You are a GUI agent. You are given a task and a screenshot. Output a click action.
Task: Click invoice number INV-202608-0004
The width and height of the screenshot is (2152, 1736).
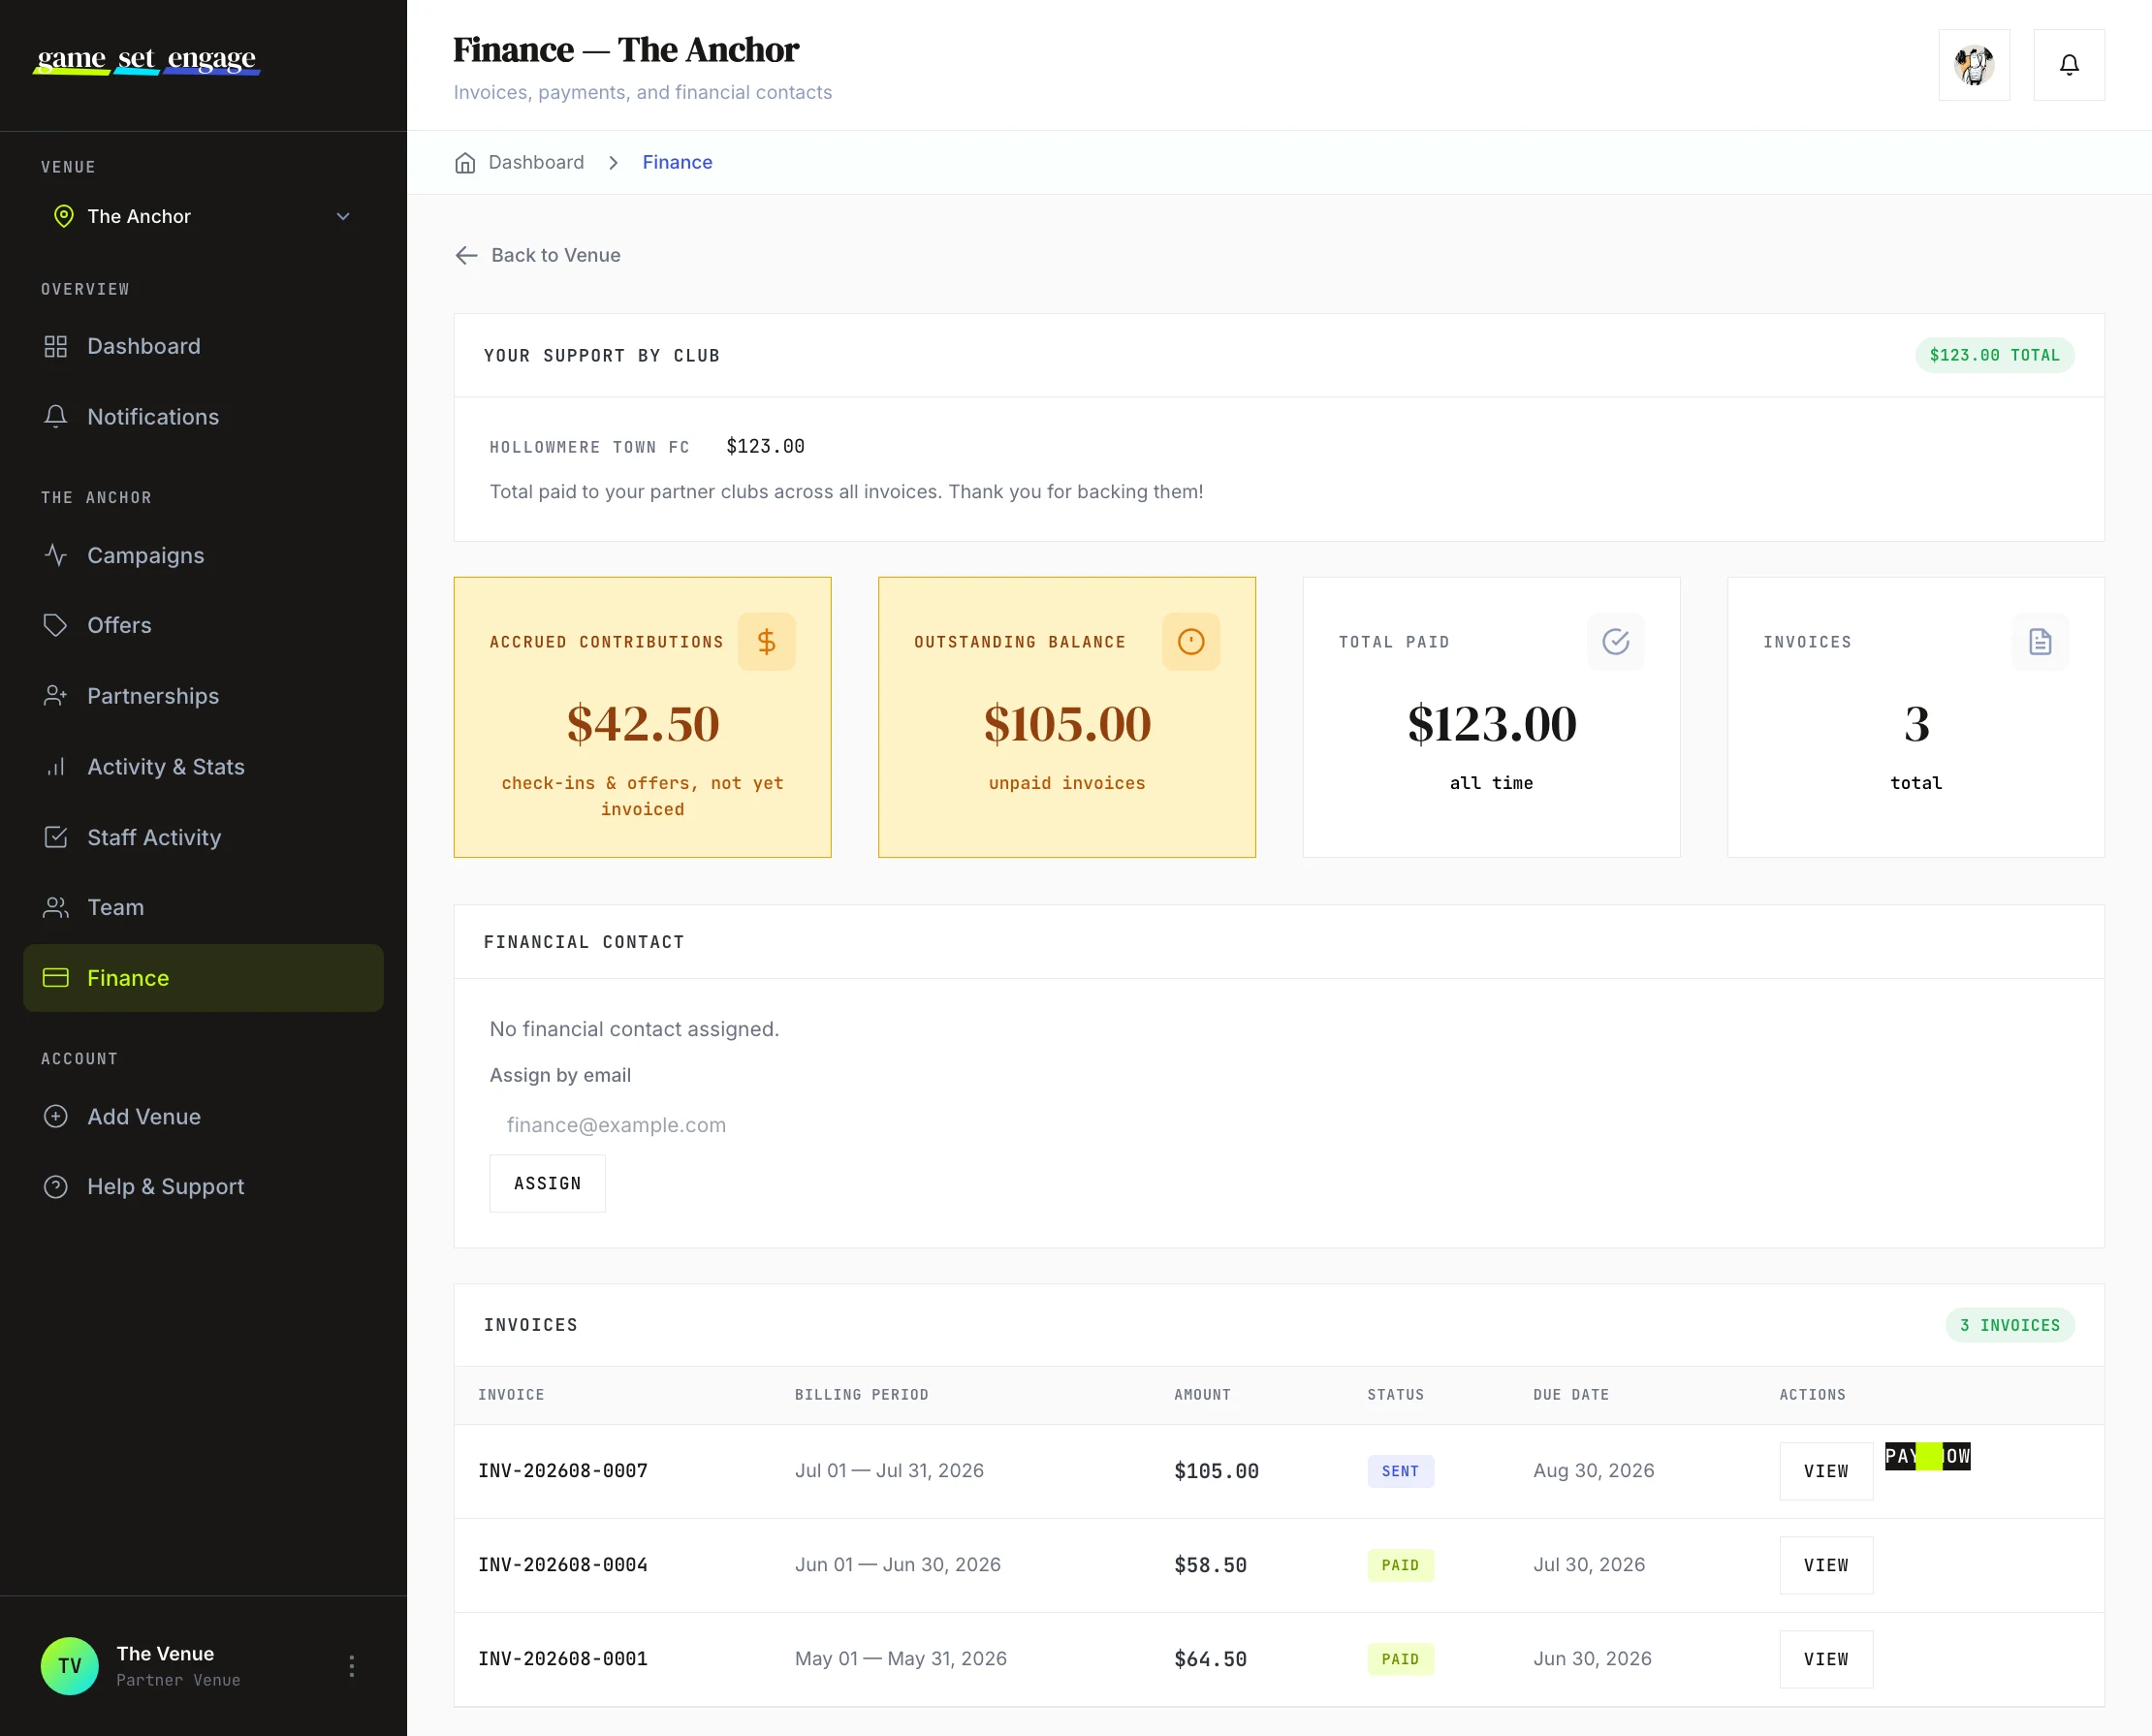pyautogui.click(x=563, y=1565)
